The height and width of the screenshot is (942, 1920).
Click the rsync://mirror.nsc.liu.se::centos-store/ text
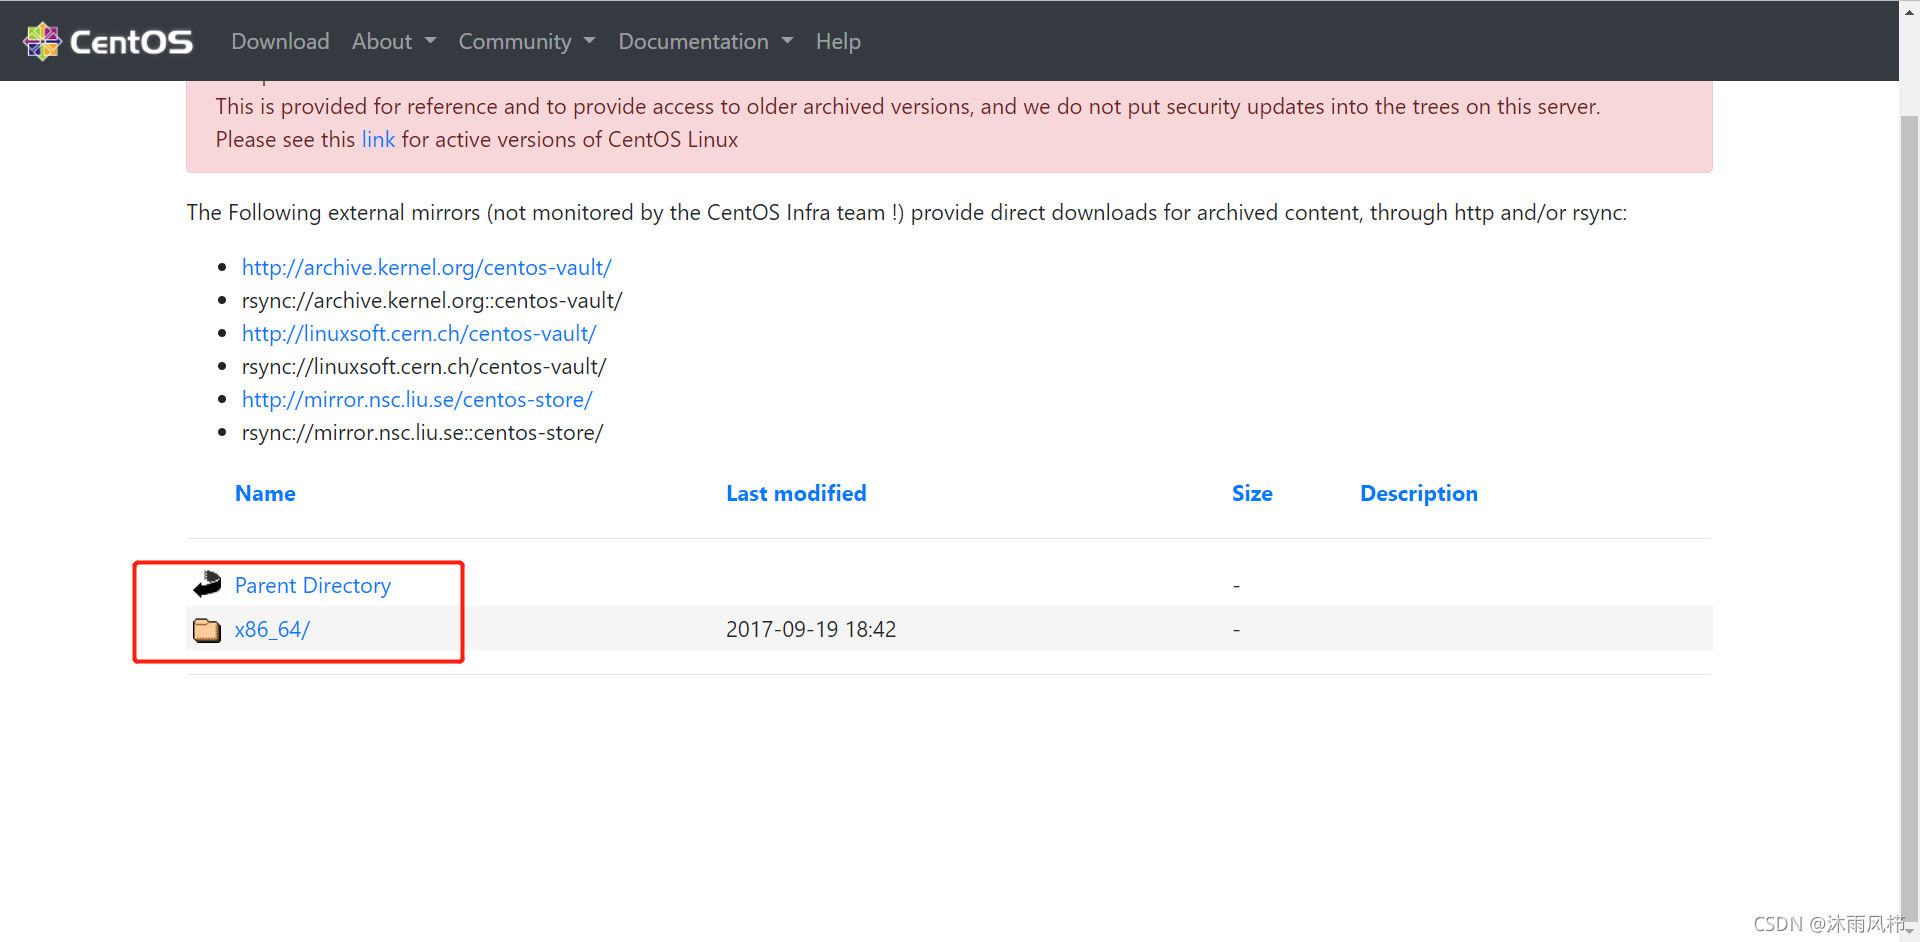[422, 432]
